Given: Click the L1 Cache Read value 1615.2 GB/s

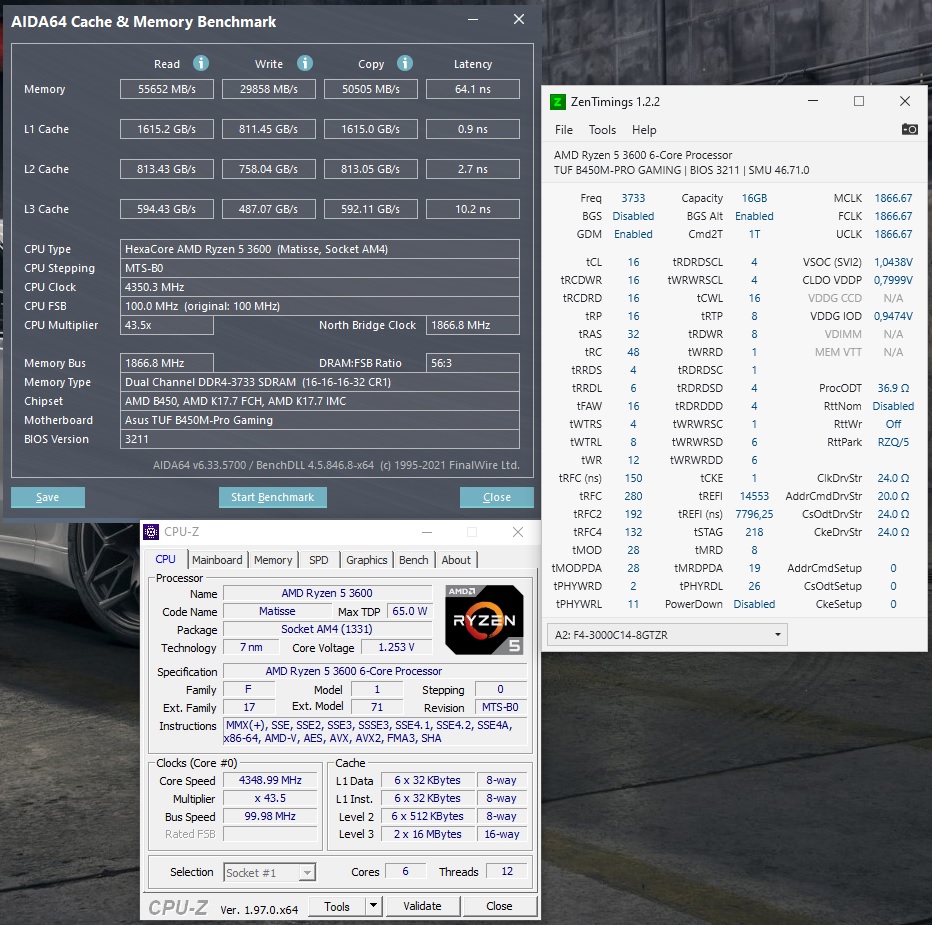Looking at the screenshot, I should coord(167,129).
